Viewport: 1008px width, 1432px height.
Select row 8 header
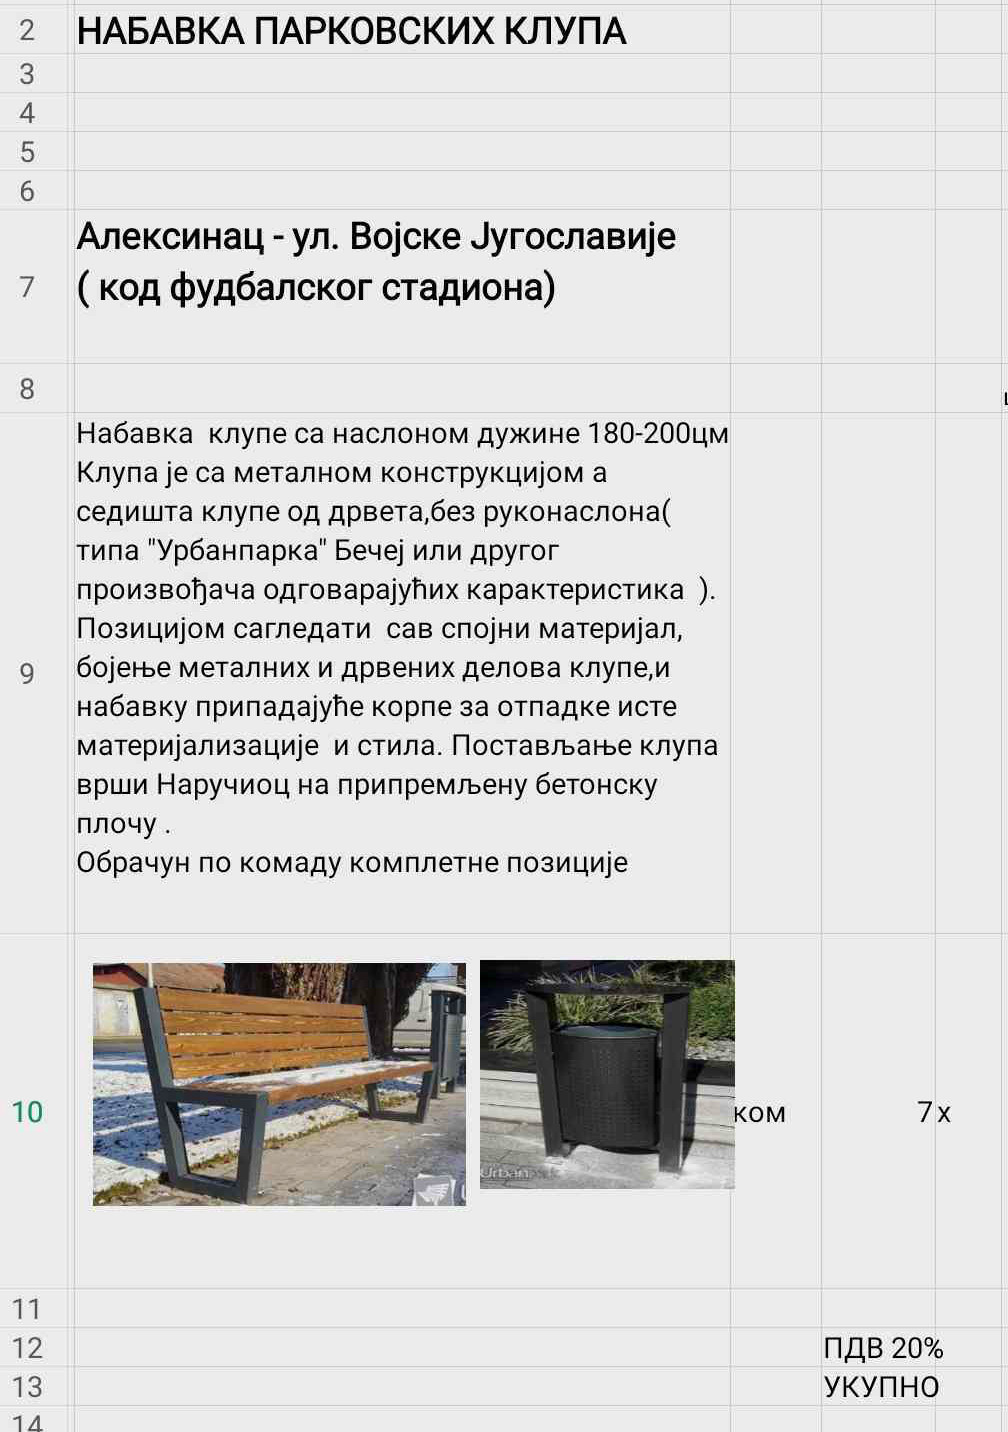27,389
